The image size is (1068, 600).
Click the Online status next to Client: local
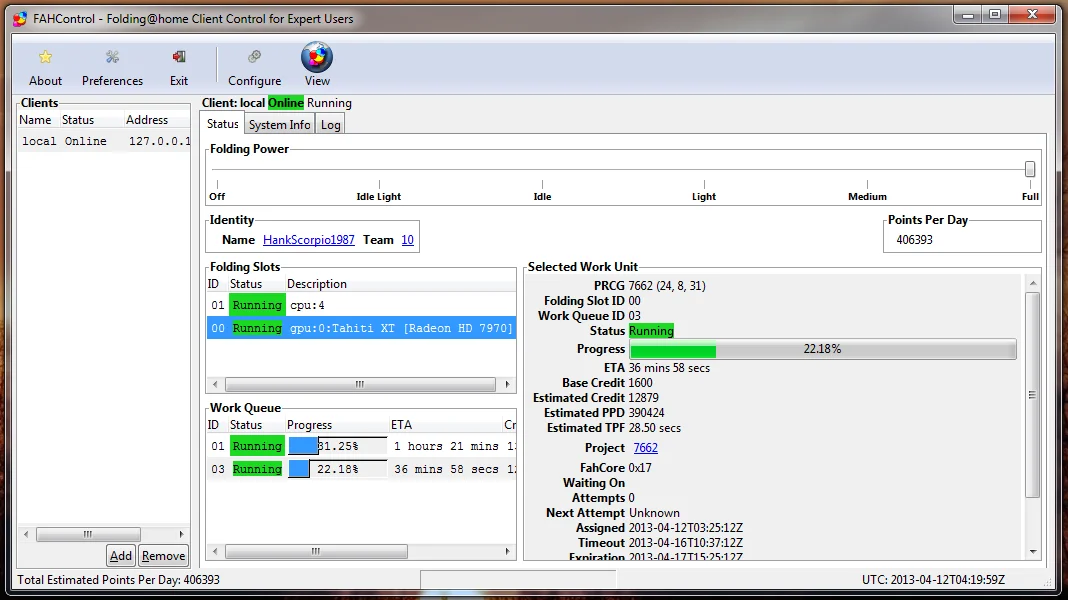point(285,103)
